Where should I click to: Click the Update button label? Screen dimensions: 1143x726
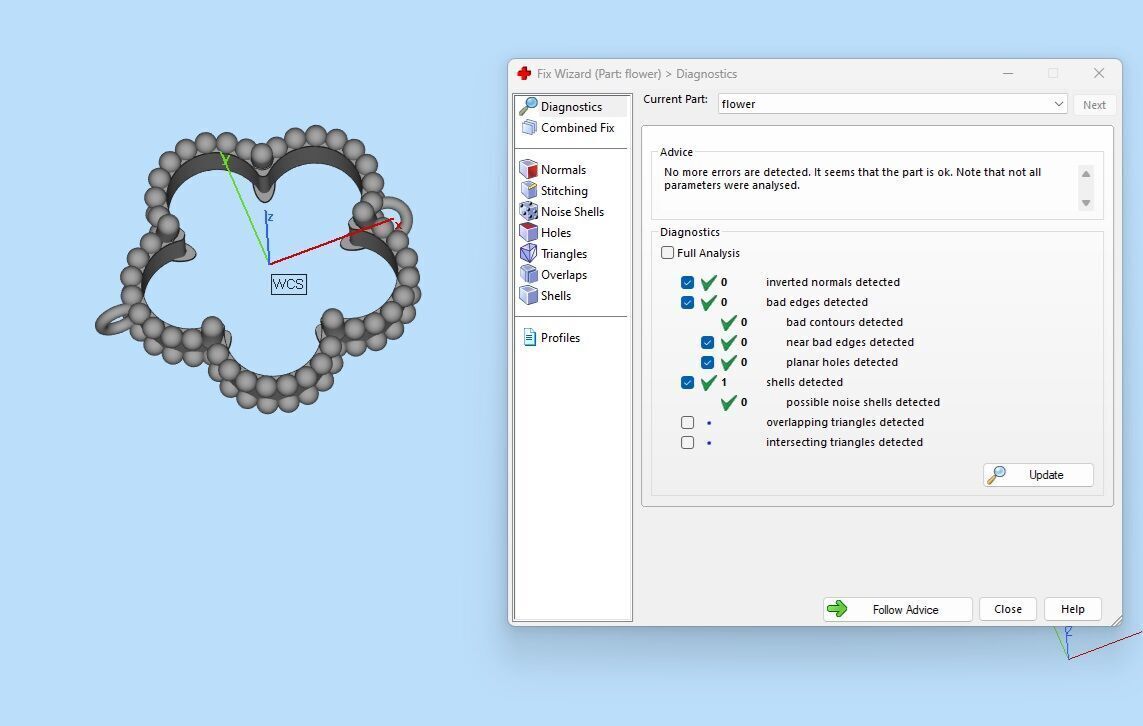[x=1046, y=475]
